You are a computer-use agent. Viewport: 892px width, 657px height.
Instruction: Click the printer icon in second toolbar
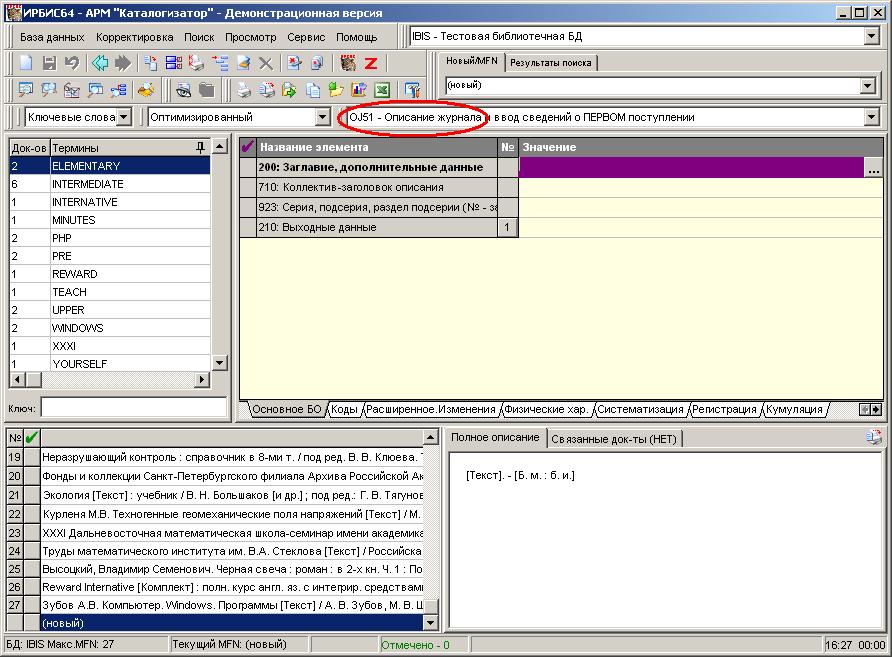tap(243, 89)
